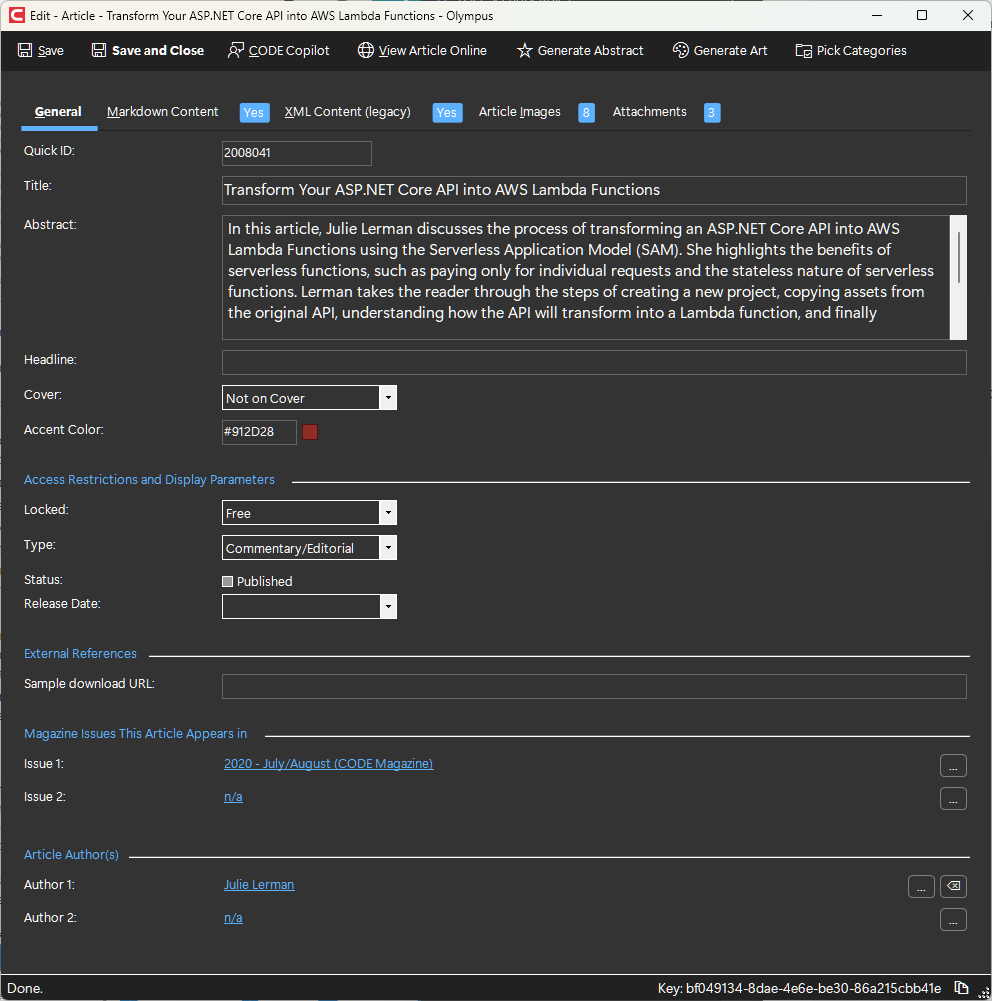Open the Release Date dropdown

tap(309, 606)
